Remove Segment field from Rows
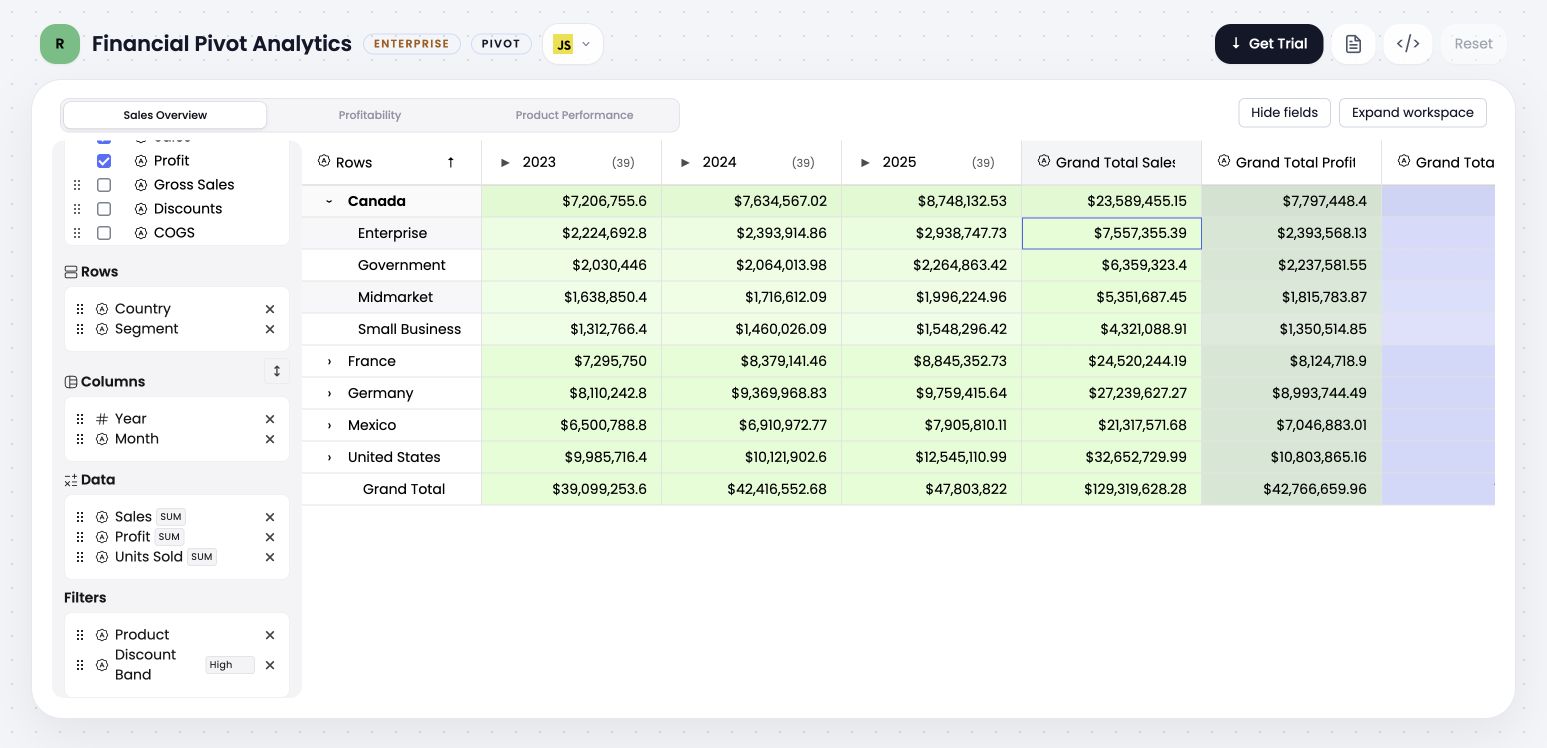The image size is (1547, 748). point(270,329)
